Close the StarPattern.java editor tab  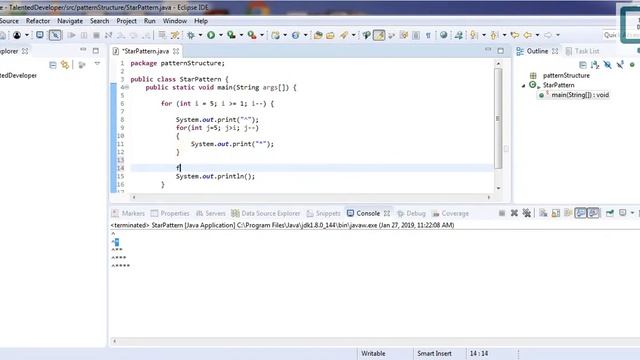[176, 51]
